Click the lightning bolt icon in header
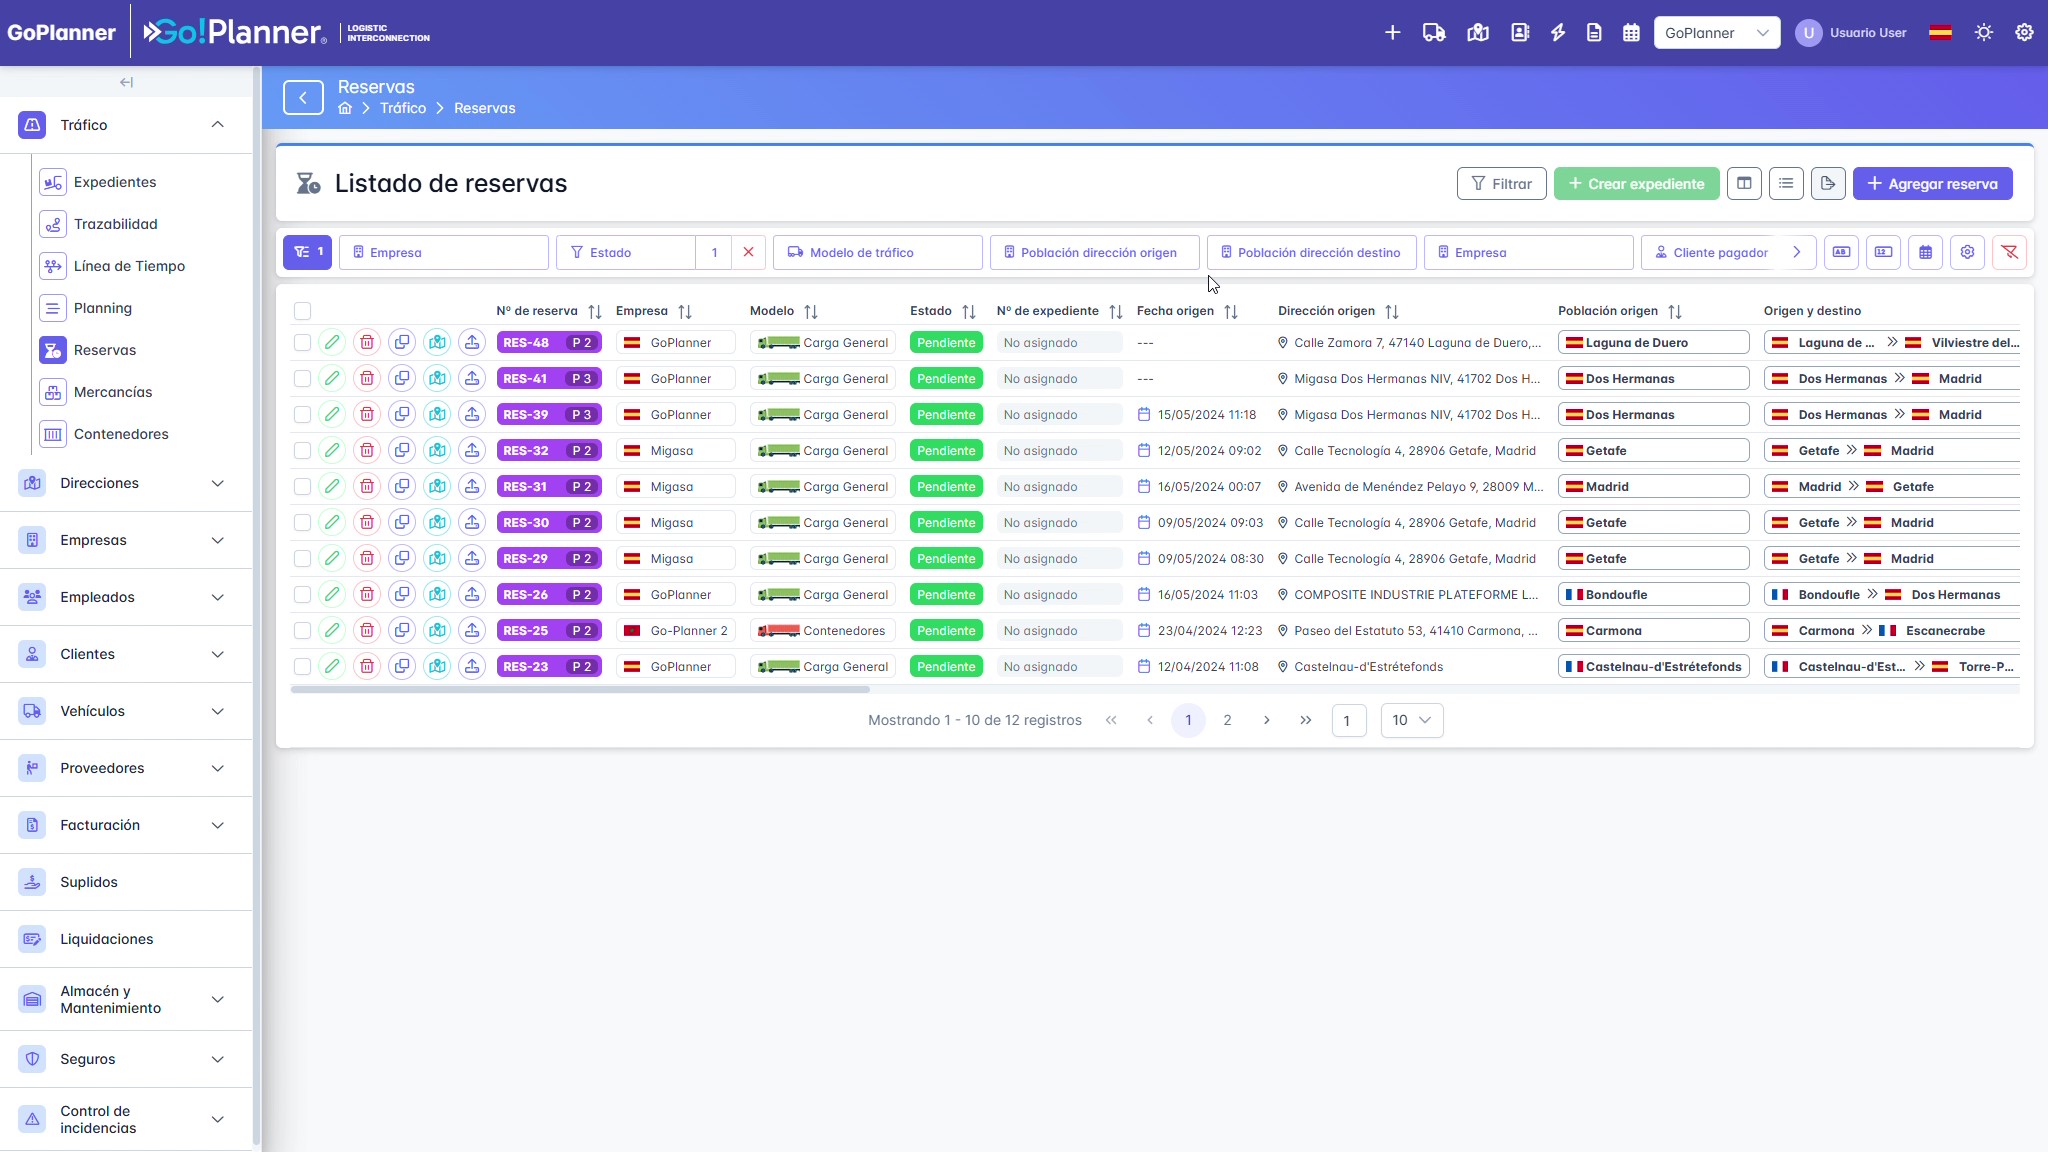The height and width of the screenshot is (1152, 2048). [x=1558, y=33]
